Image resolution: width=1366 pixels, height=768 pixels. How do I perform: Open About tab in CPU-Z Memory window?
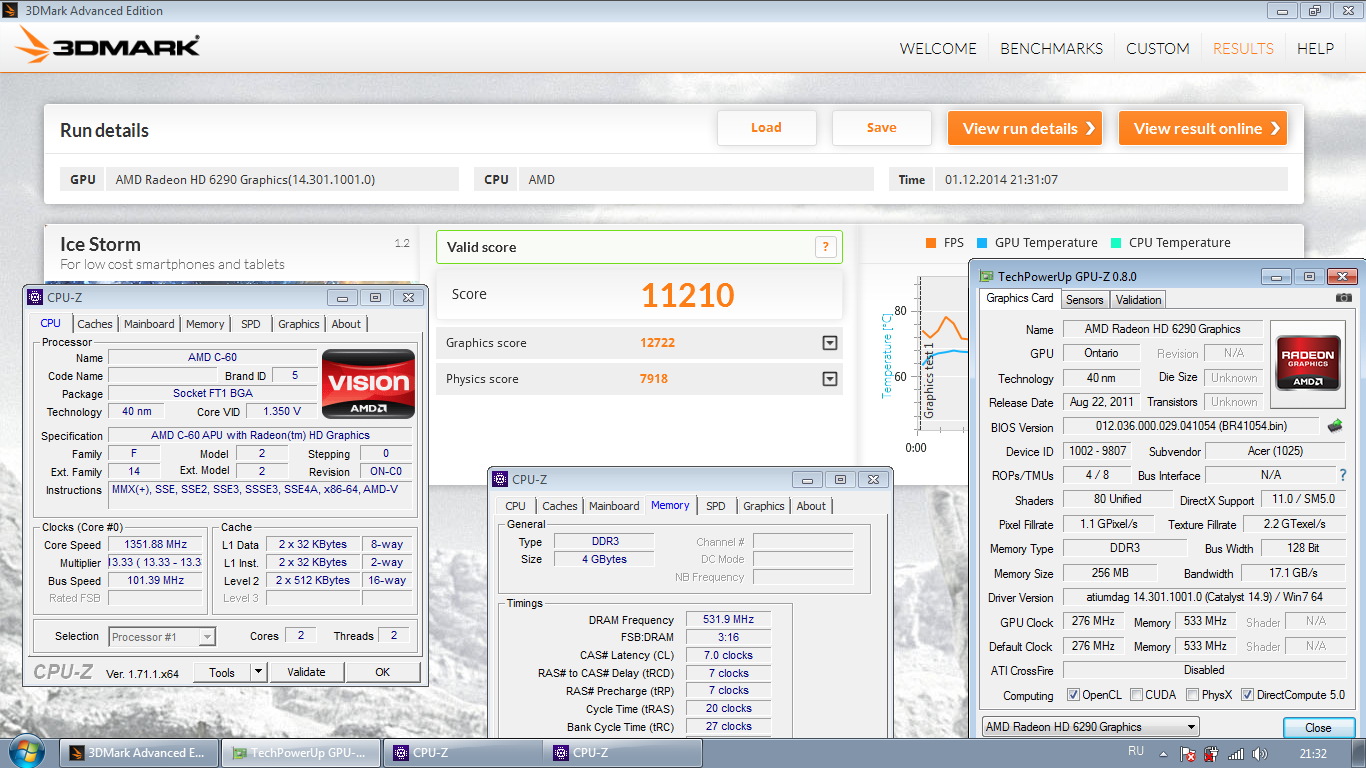pyautogui.click(x=811, y=506)
